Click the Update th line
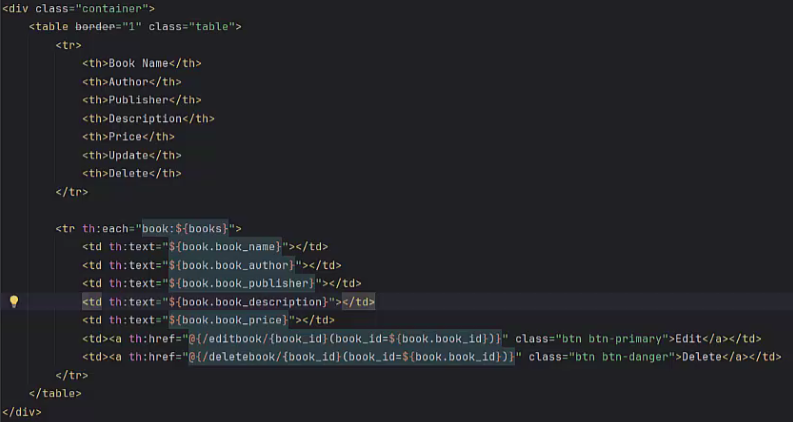This screenshot has height=422, width=793. (x=131, y=155)
